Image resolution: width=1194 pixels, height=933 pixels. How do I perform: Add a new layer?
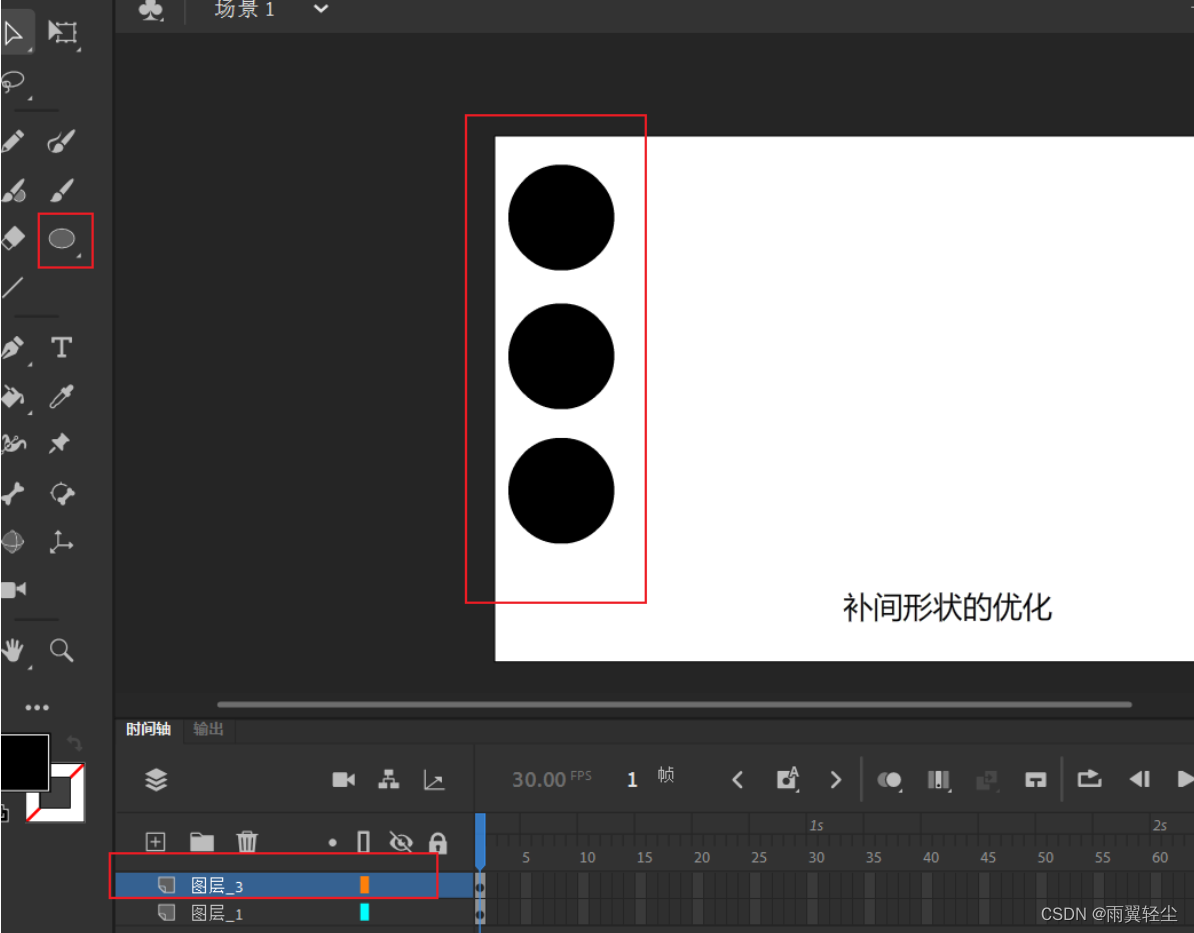click(x=155, y=842)
